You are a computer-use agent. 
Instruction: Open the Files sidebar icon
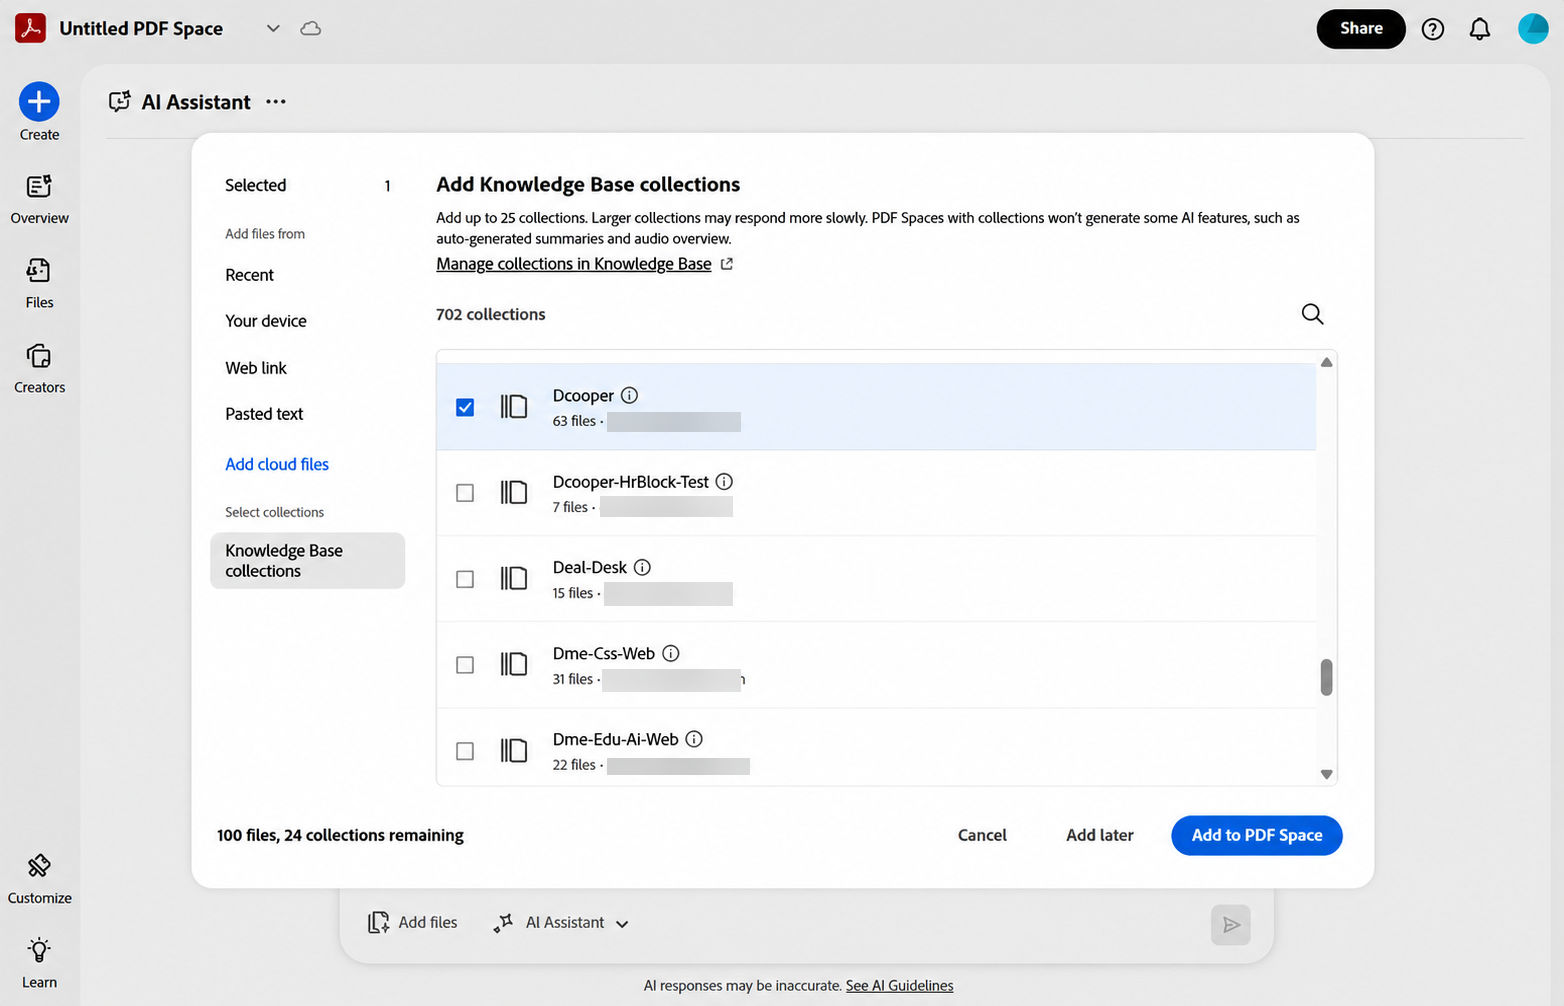[x=39, y=270]
